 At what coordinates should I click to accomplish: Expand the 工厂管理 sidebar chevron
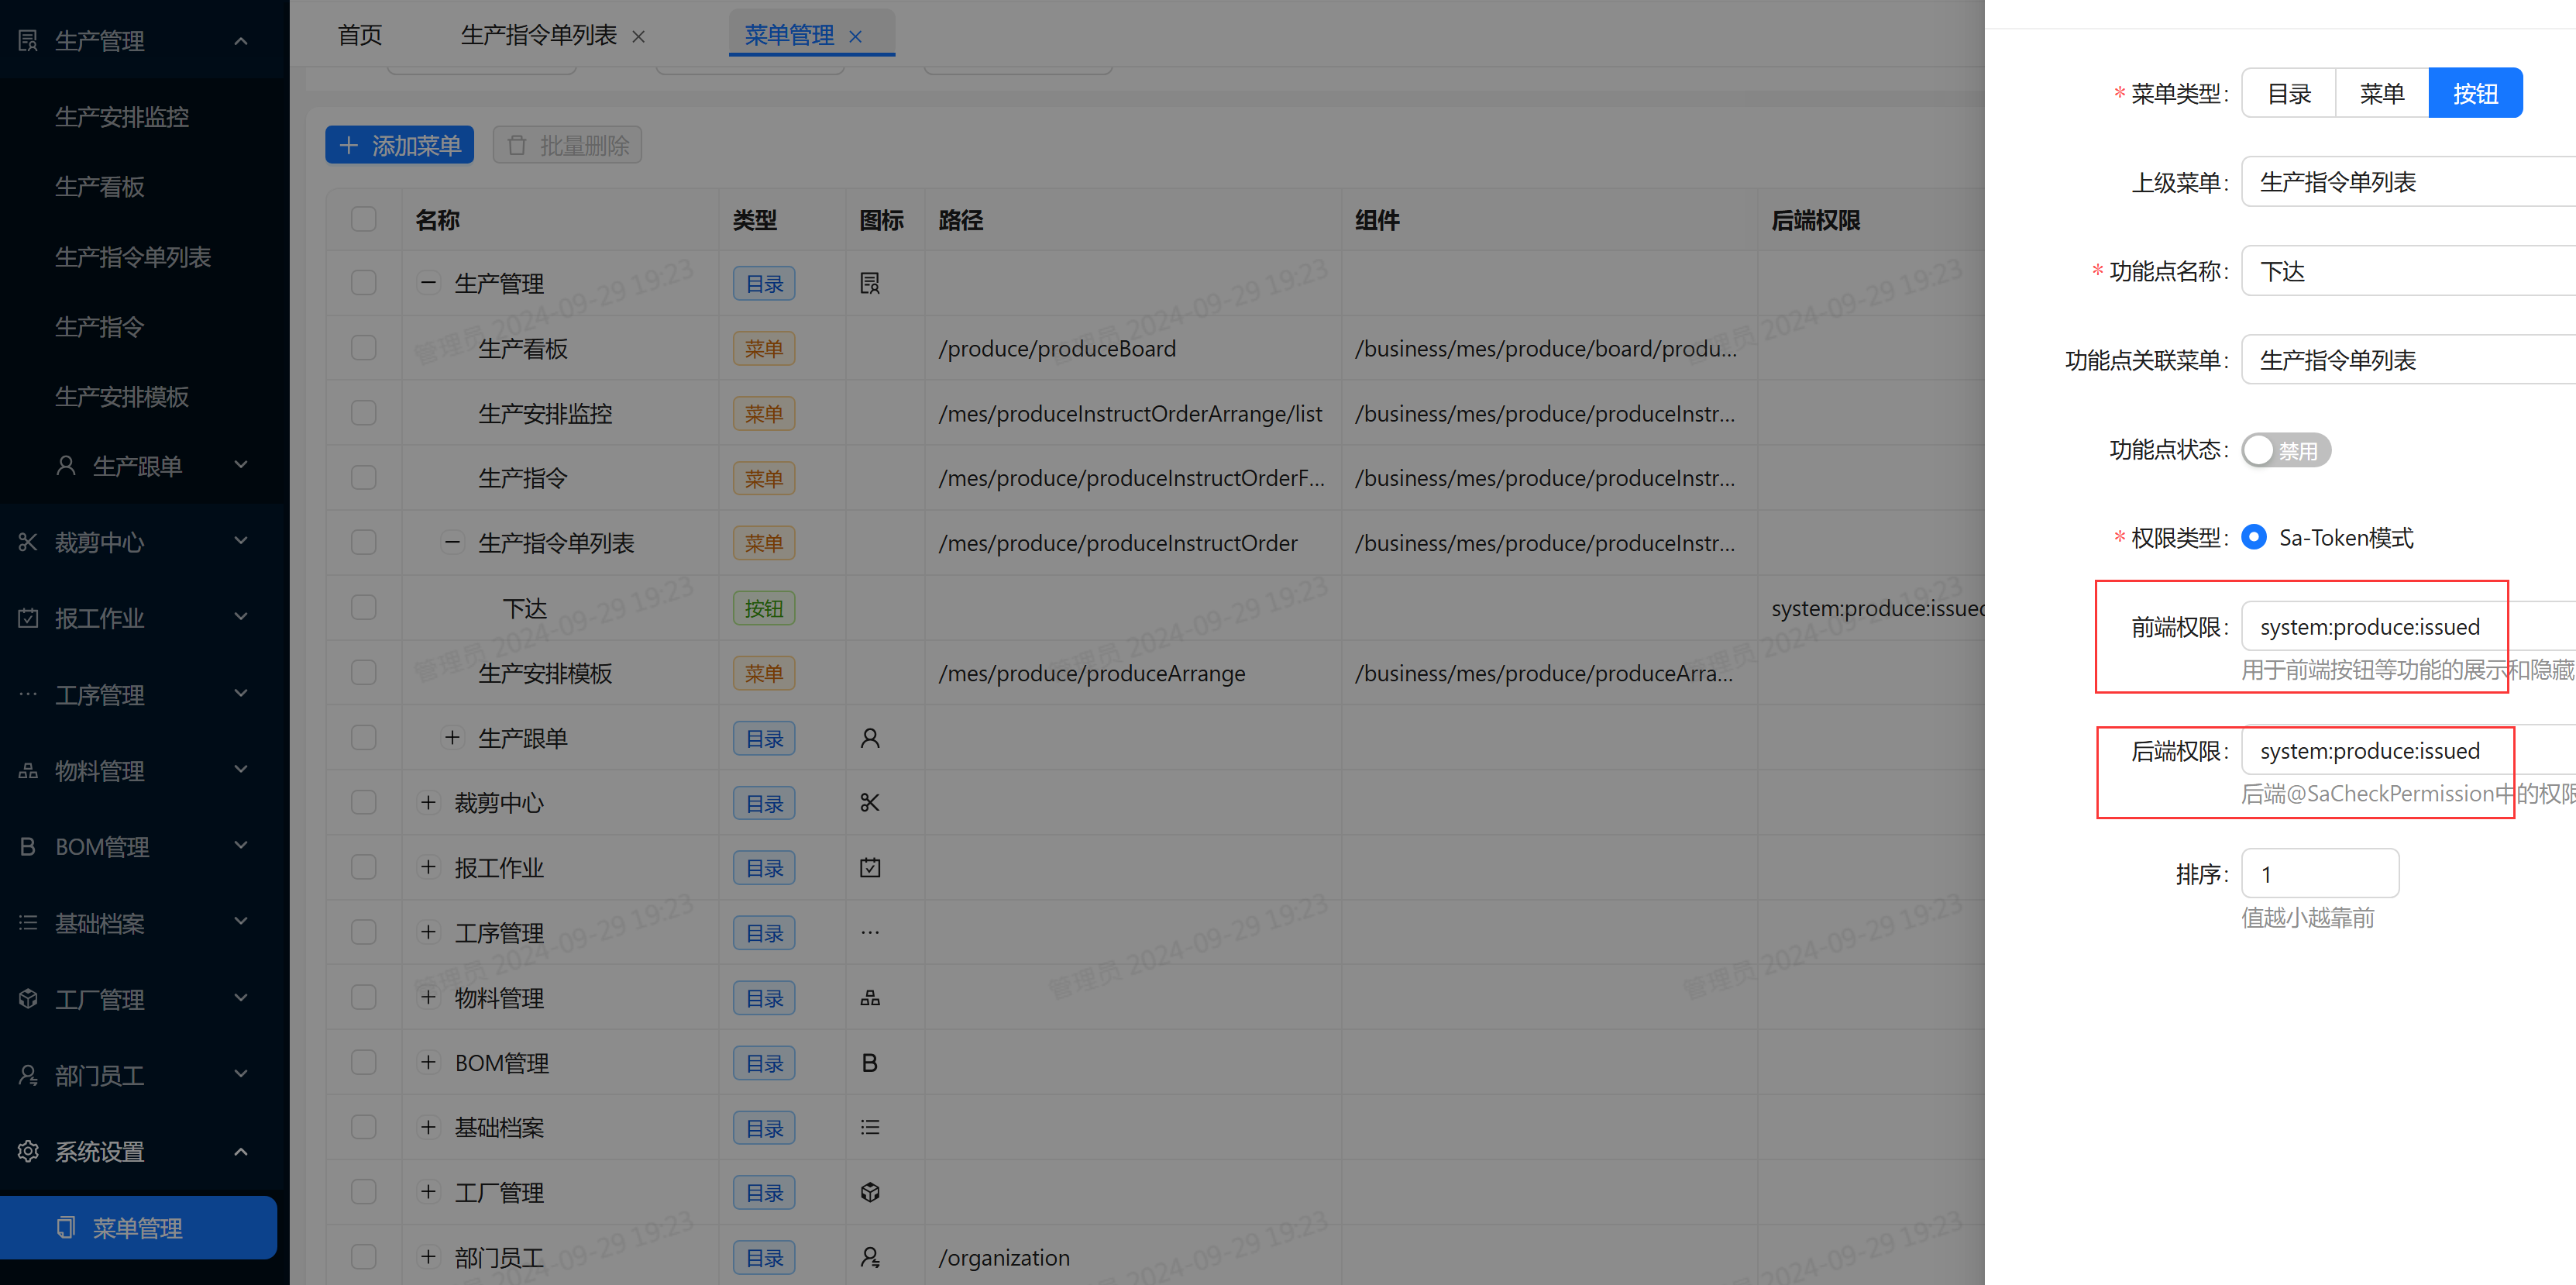(x=241, y=998)
